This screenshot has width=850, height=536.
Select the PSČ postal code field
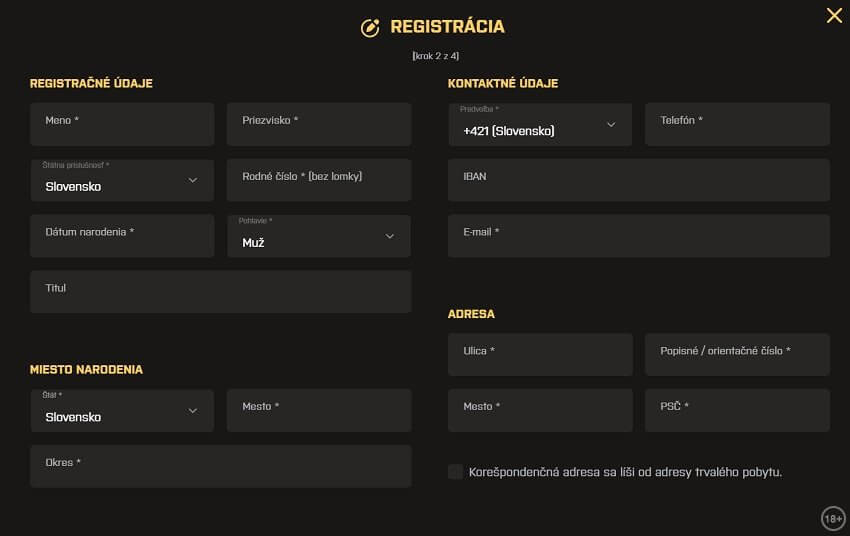point(737,411)
